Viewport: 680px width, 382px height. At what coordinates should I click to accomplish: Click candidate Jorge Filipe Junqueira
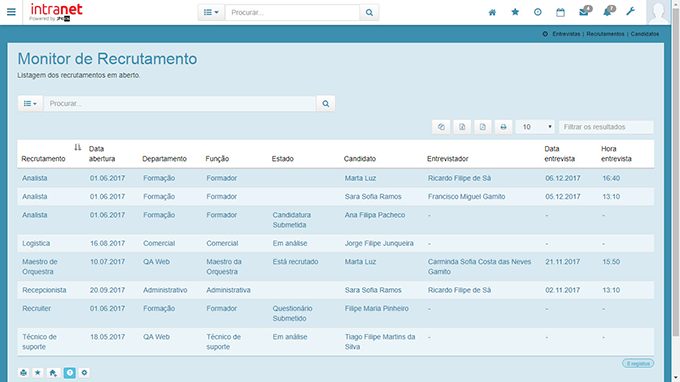coord(379,243)
